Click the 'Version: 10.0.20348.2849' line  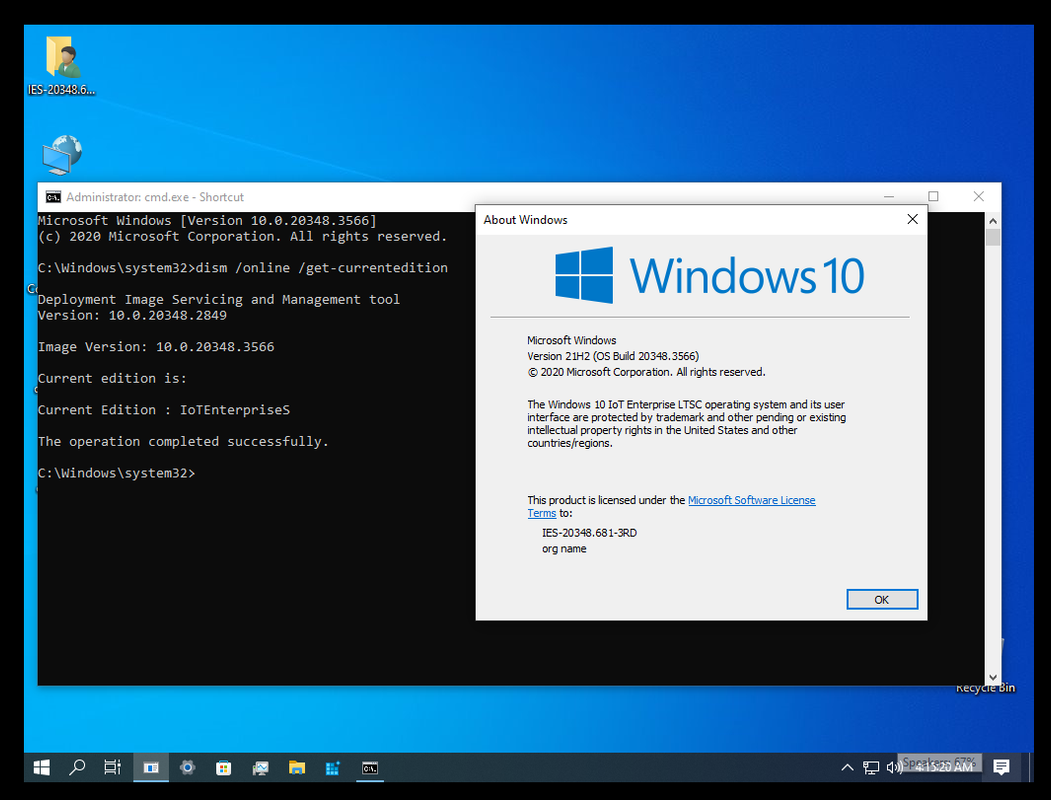click(x=132, y=316)
